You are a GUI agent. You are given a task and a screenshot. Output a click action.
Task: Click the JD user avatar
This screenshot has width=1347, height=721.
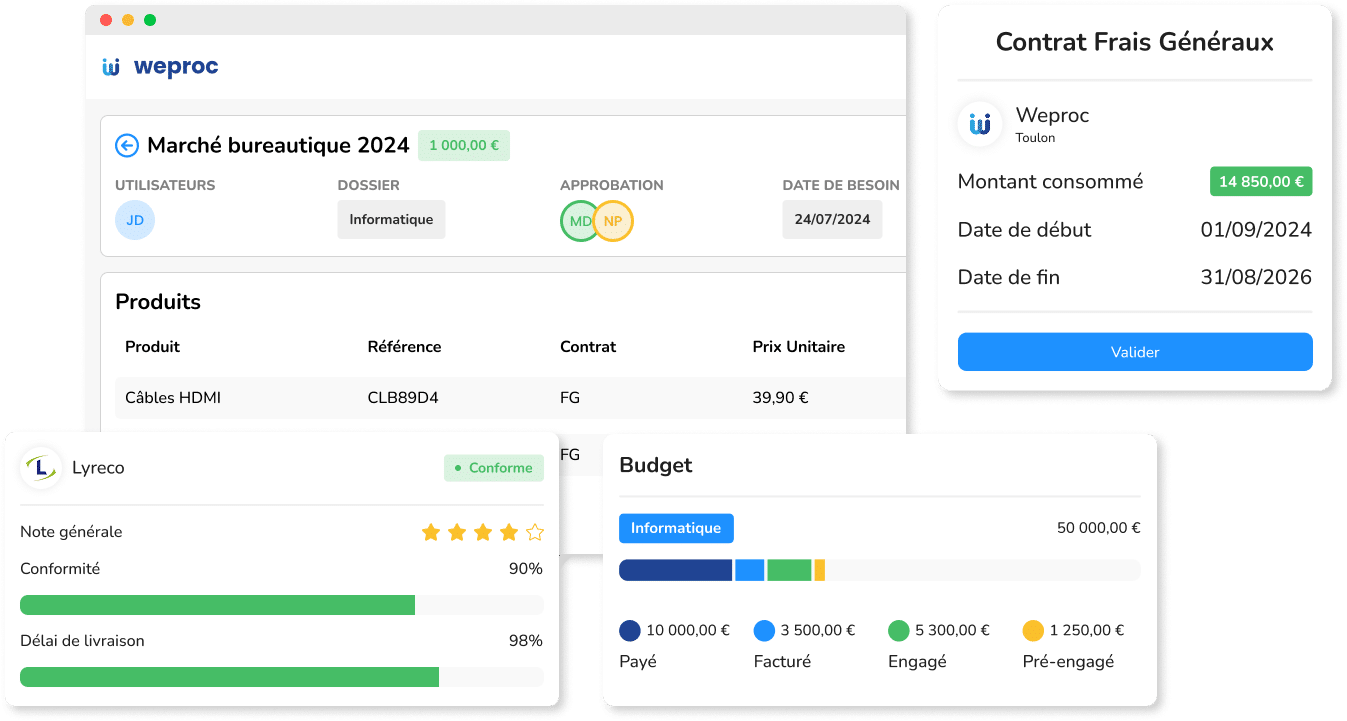pos(135,220)
